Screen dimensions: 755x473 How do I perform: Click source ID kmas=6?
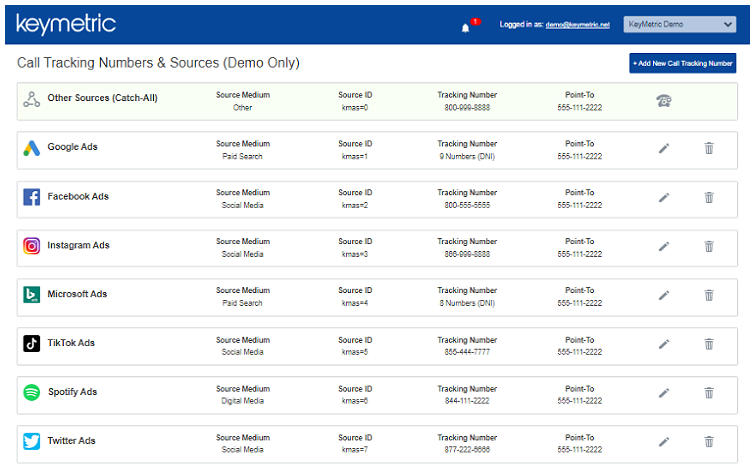tap(355, 401)
